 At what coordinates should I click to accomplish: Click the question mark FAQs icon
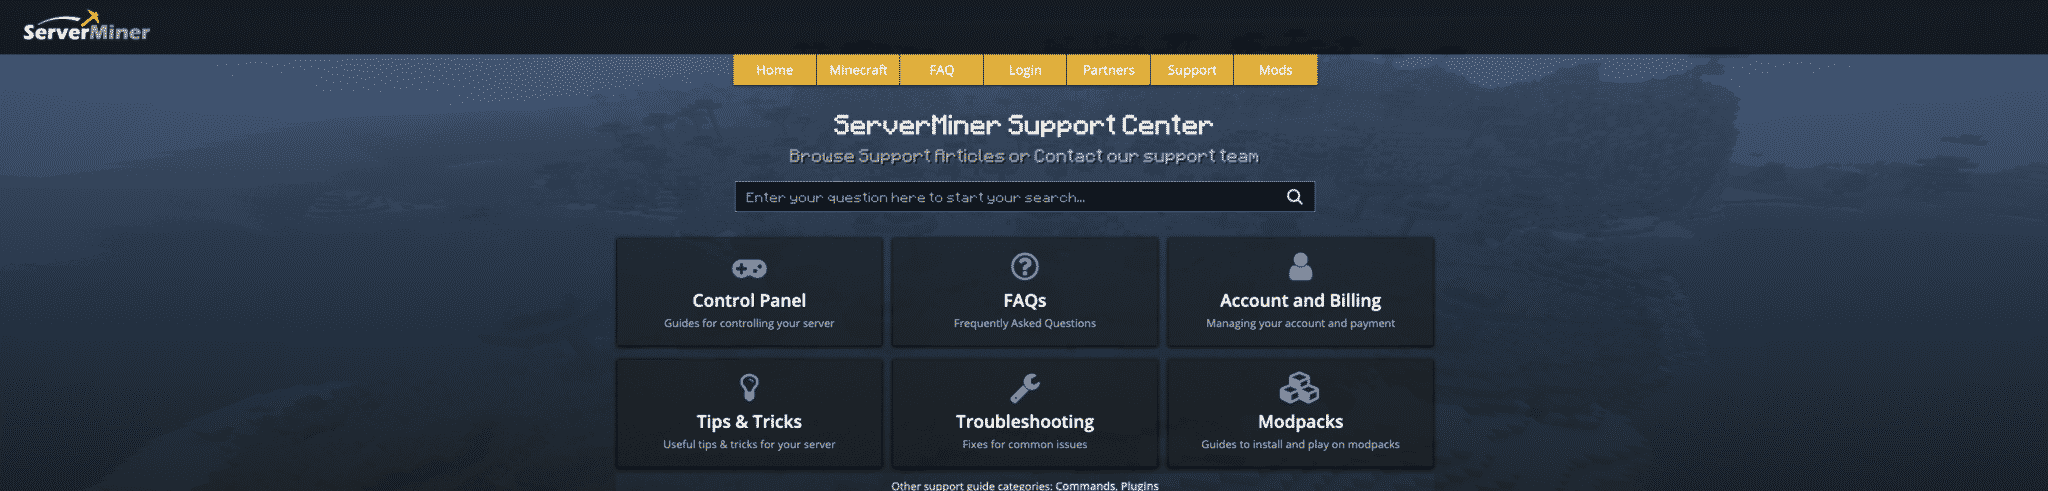pos(1025,267)
